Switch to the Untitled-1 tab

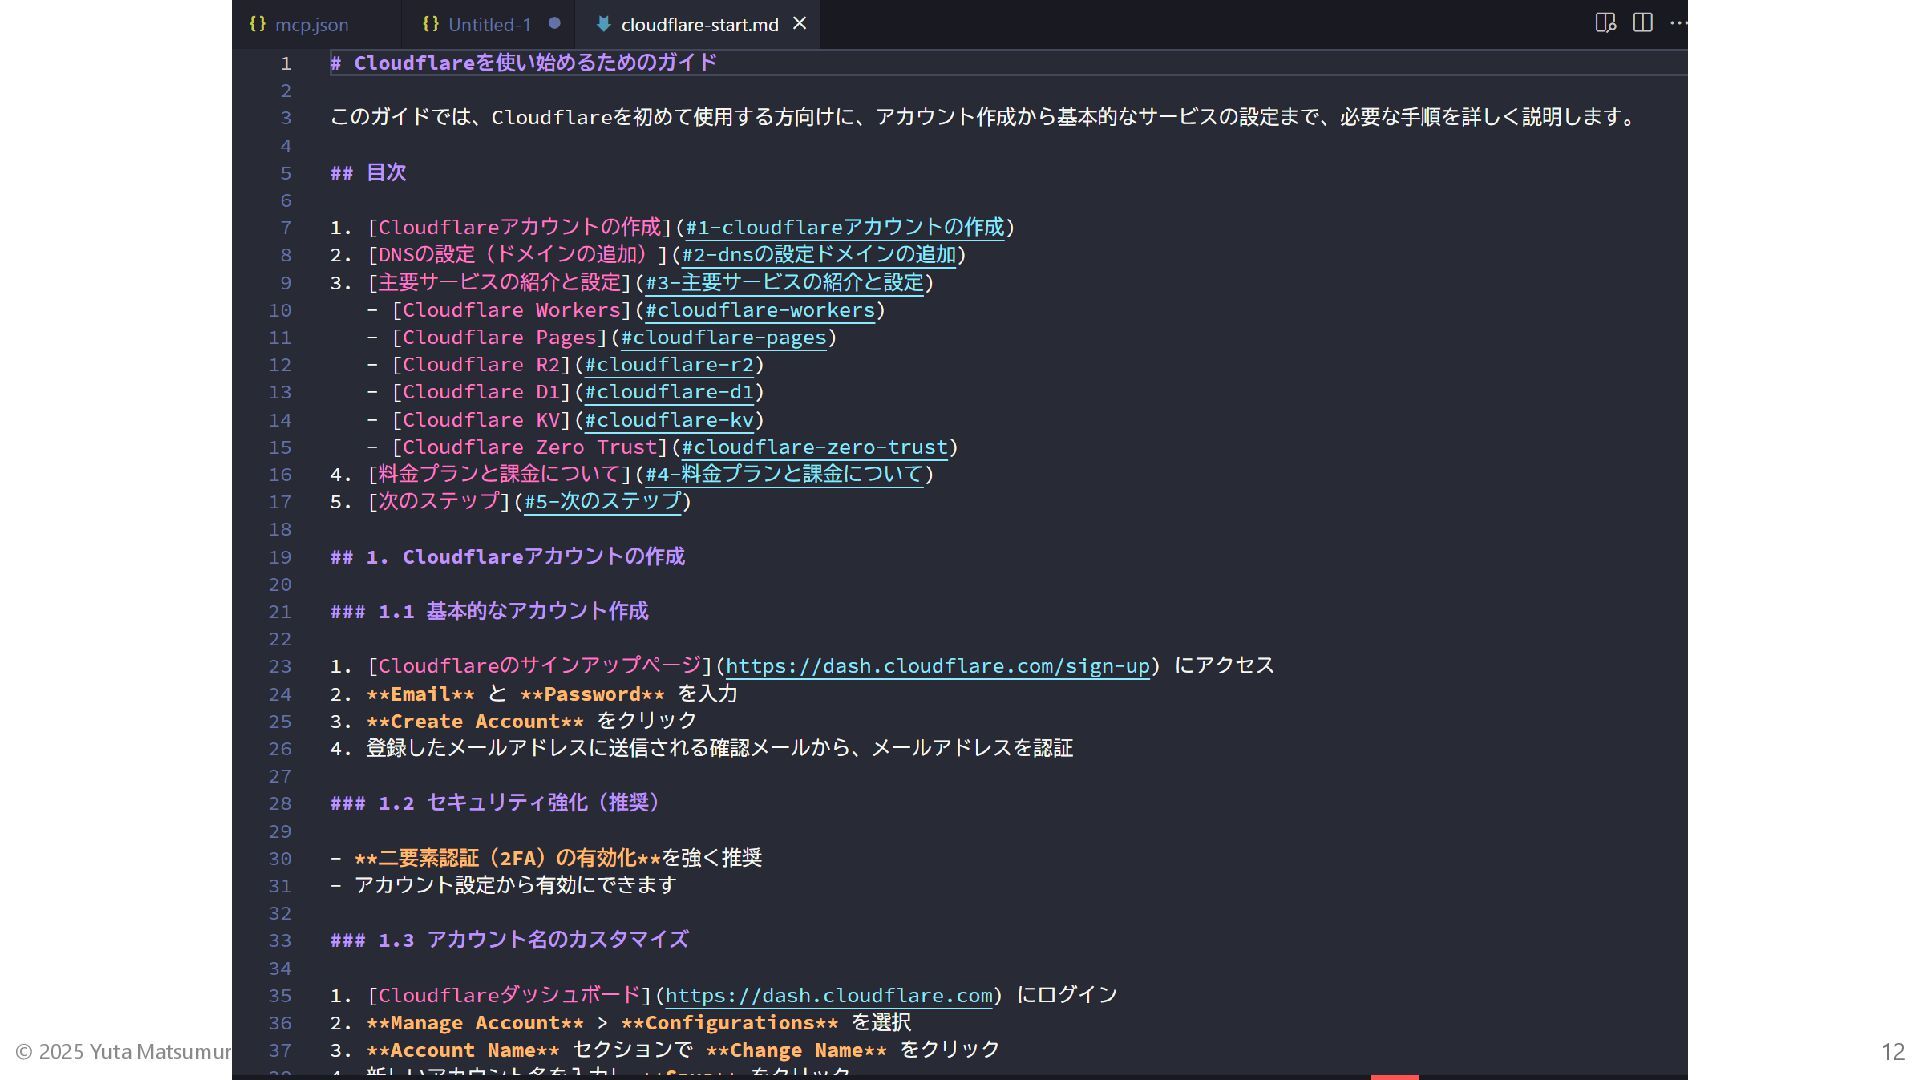pos(490,24)
